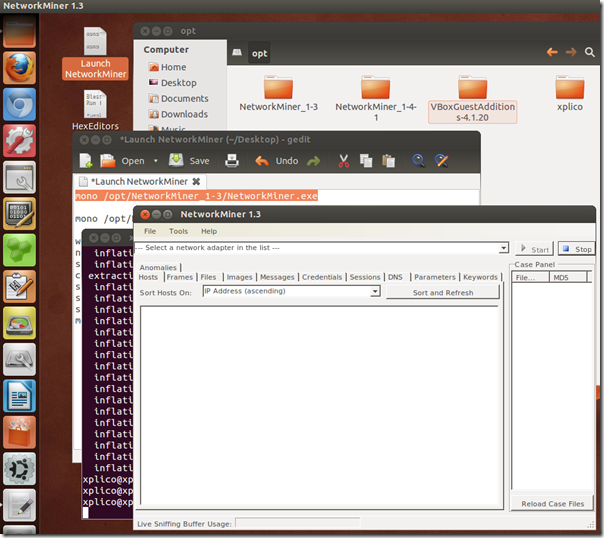Switch to the Frames tab
The height and width of the screenshot is (538, 604).
tap(180, 277)
